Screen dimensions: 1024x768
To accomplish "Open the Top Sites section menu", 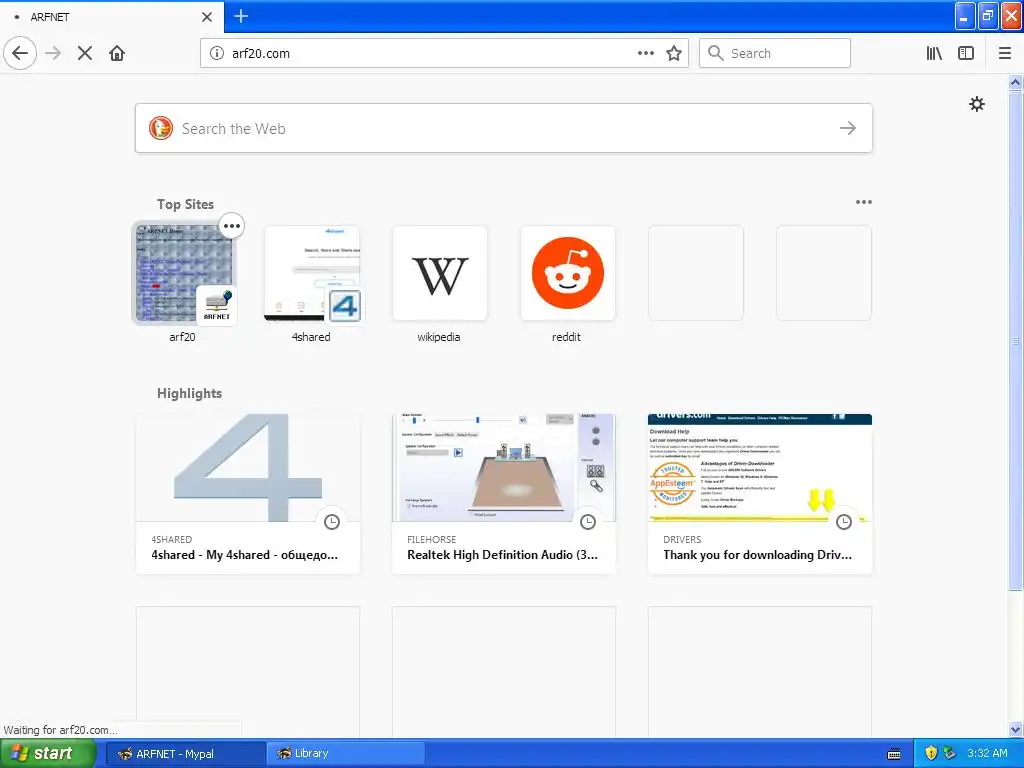I will pos(863,202).
